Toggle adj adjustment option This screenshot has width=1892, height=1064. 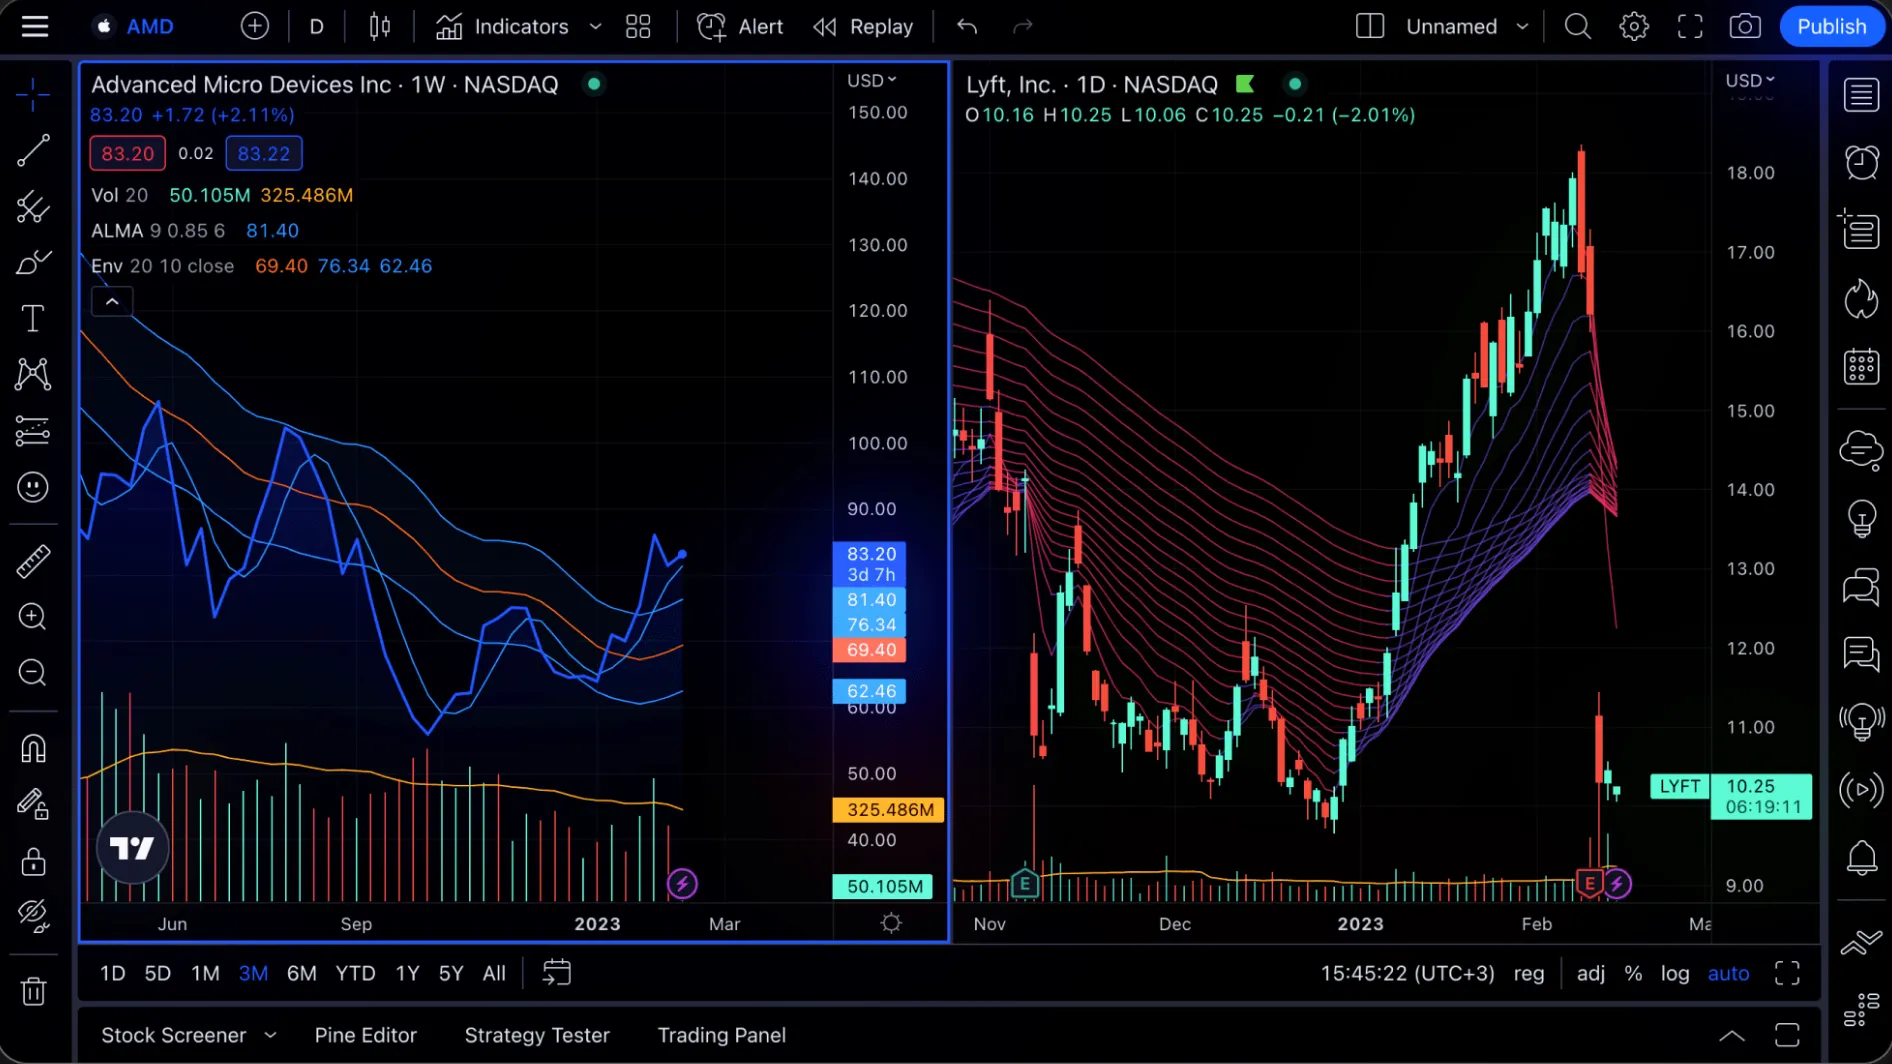coord(1590,974)
